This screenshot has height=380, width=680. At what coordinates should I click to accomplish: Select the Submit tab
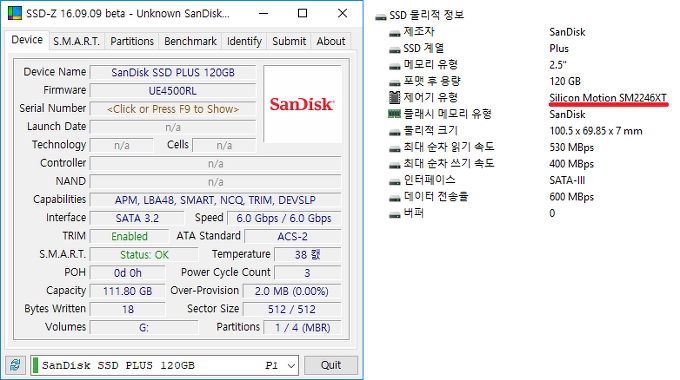(289, 41)
